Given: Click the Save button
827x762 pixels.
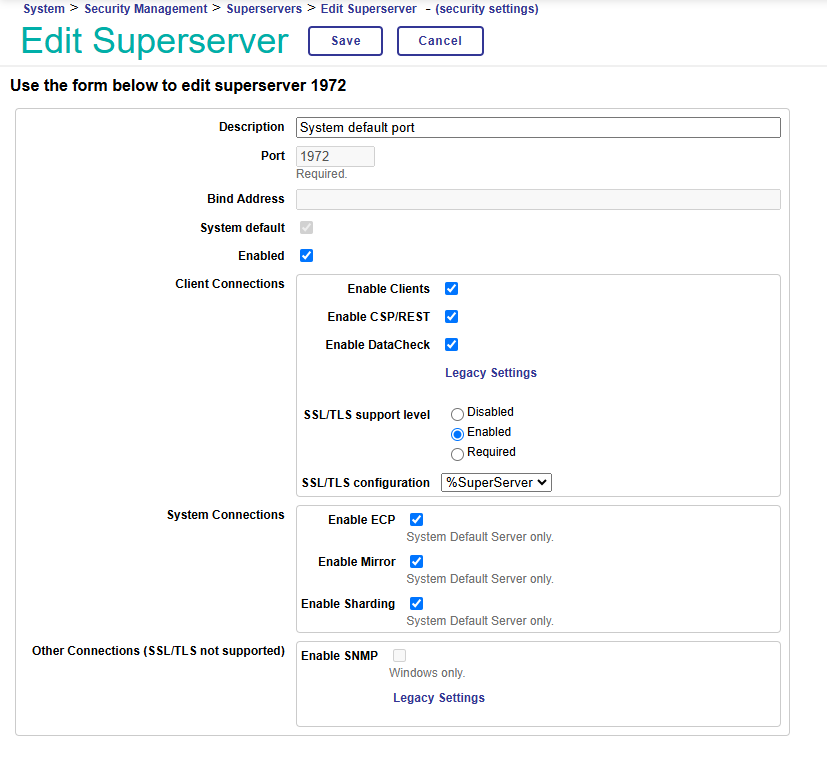Looking at the screenshot, I should (x=346, y=41).
